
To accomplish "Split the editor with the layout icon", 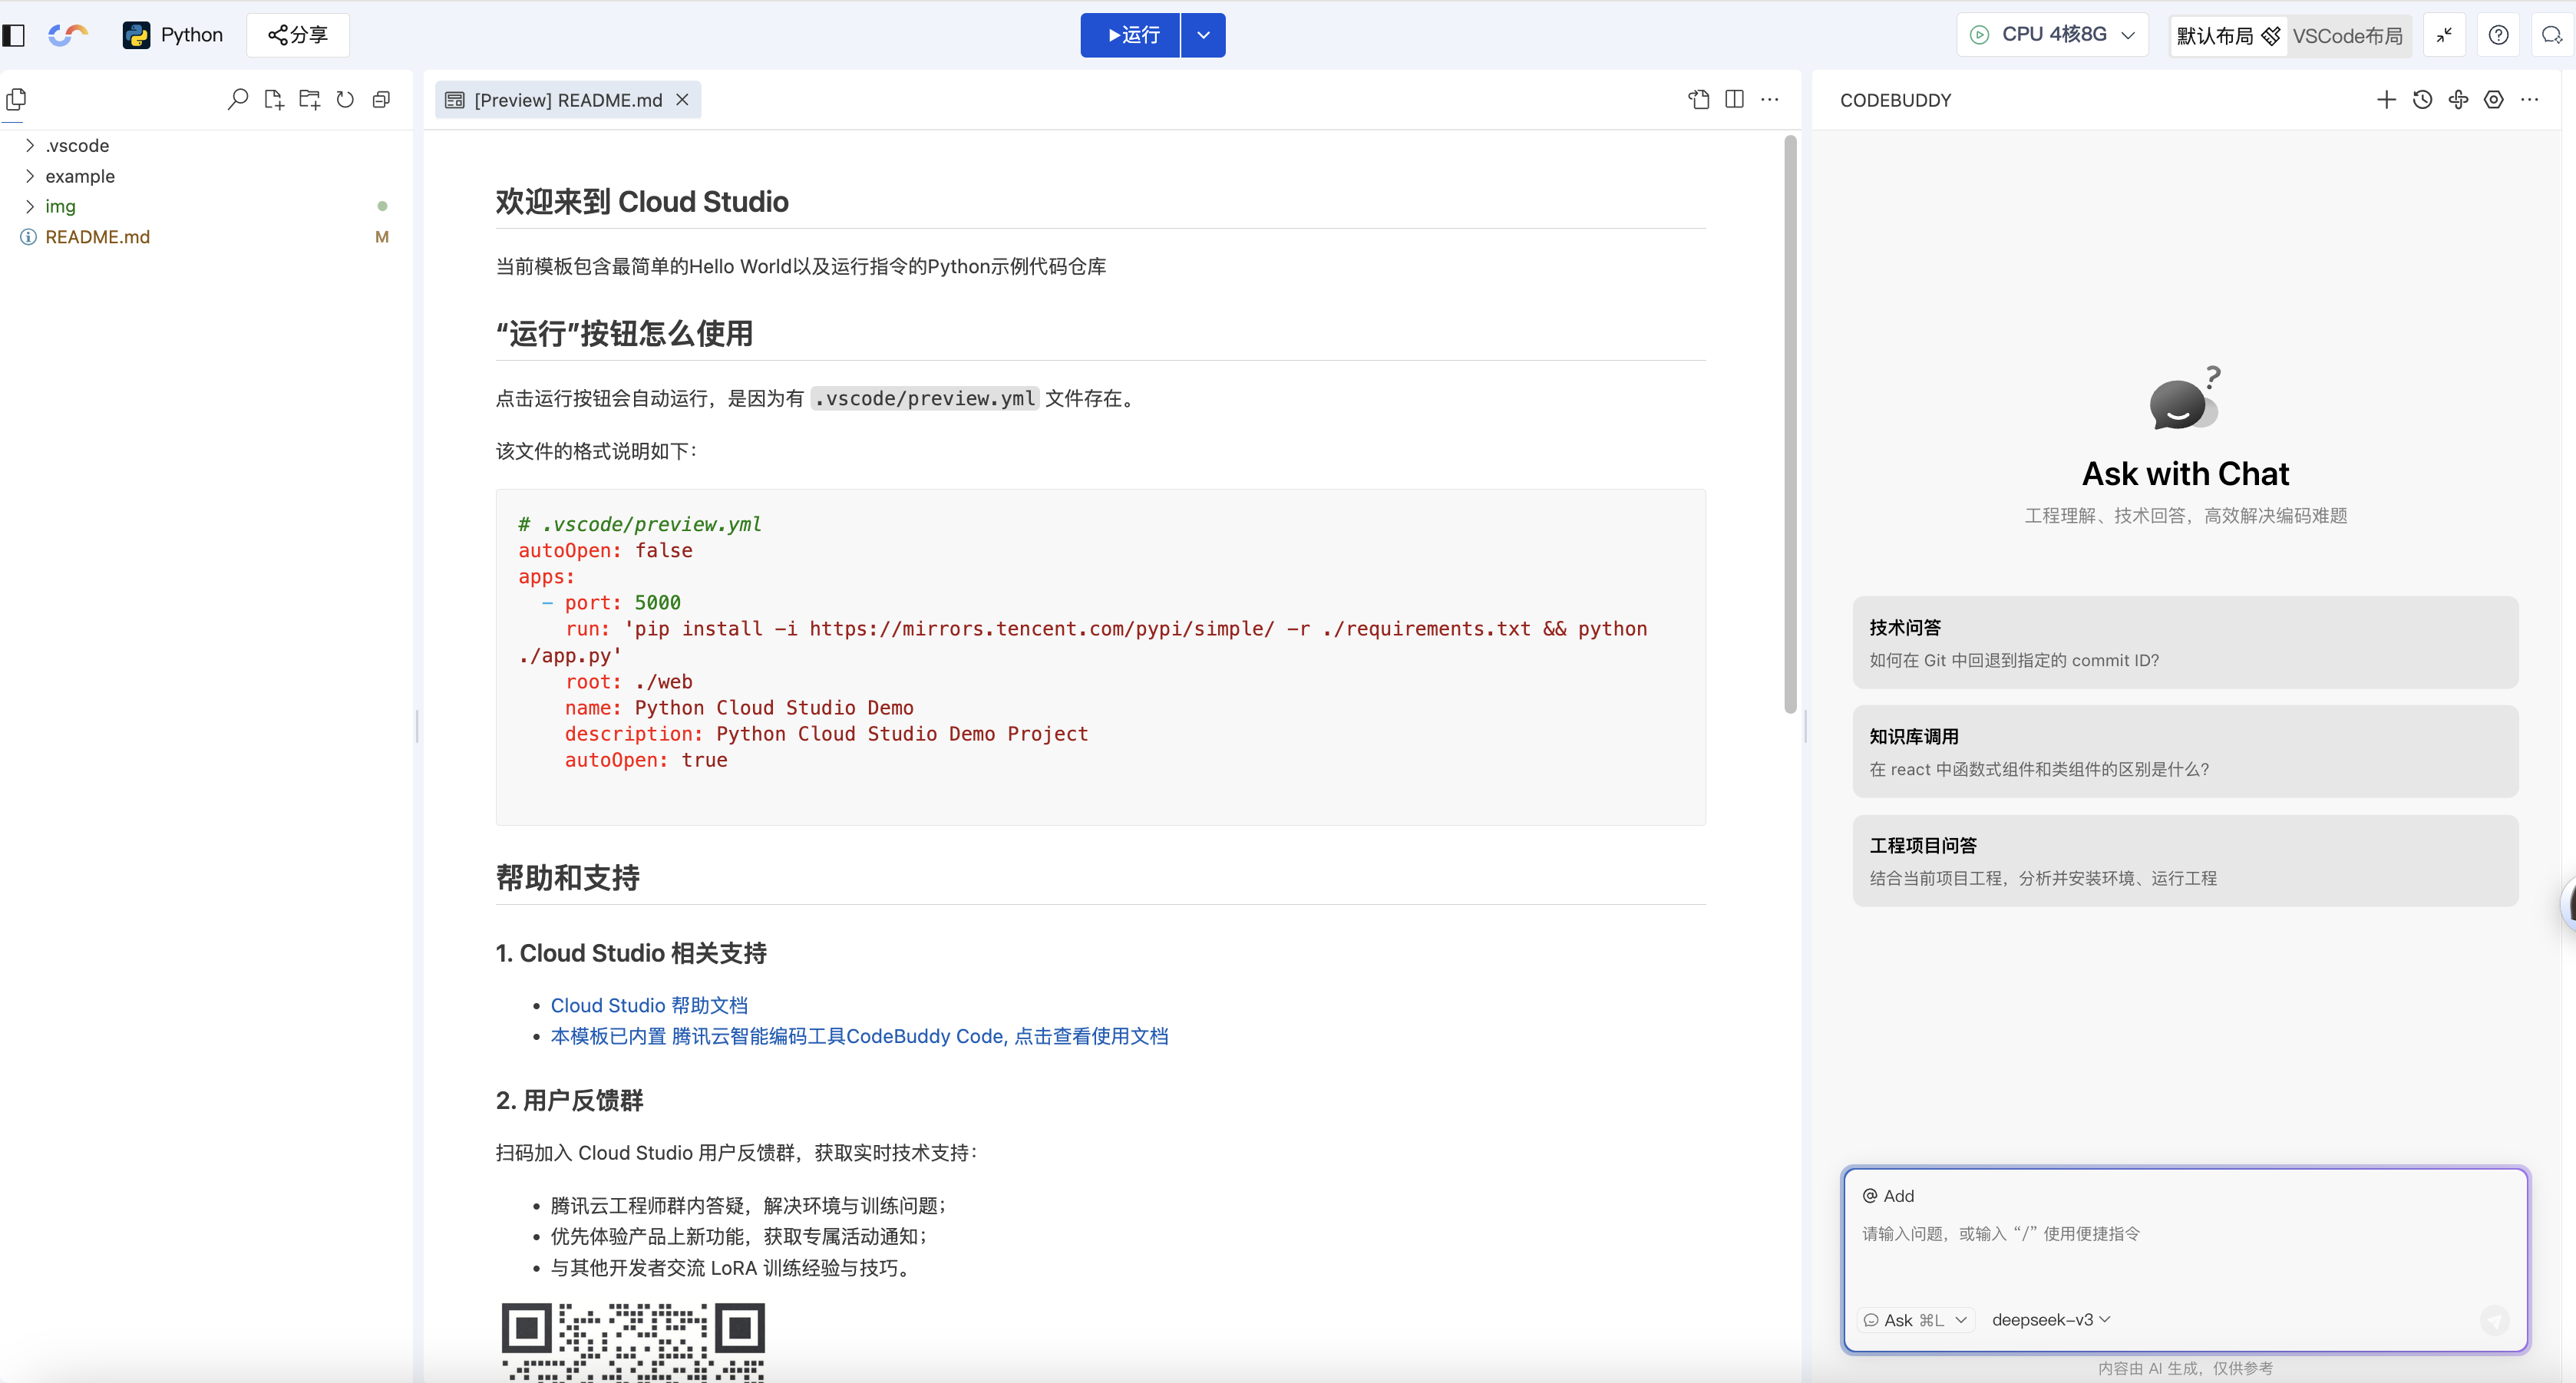I will 1734,99.
